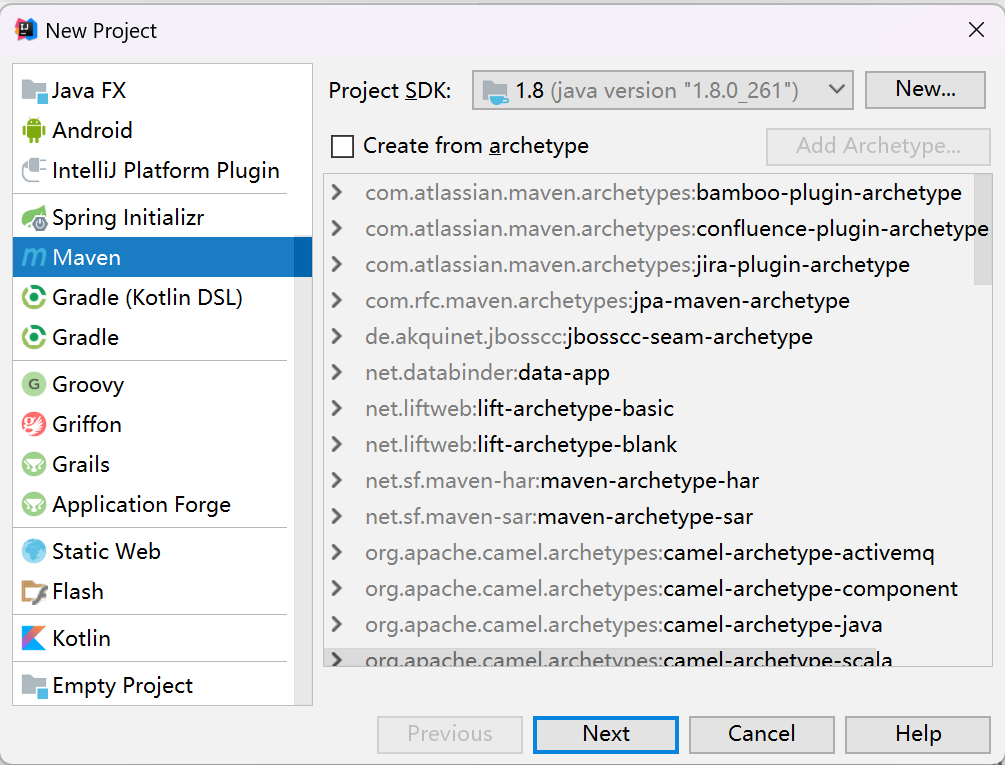Click the Flash folder icon
The height and width of the screenshot is (765, 1005).
pos(34,591)
